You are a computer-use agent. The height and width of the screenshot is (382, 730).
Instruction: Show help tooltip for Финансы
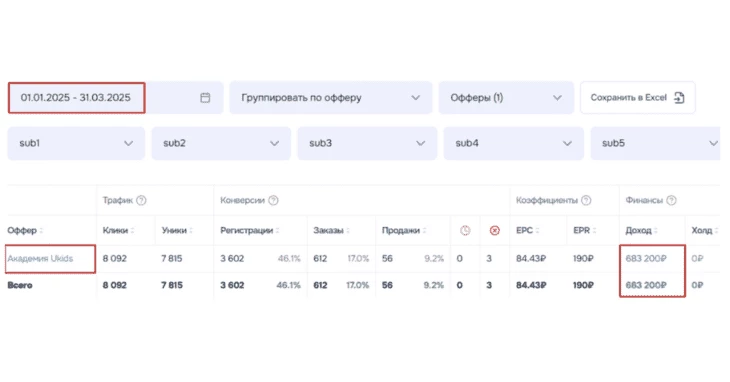[x=671, y=201]
